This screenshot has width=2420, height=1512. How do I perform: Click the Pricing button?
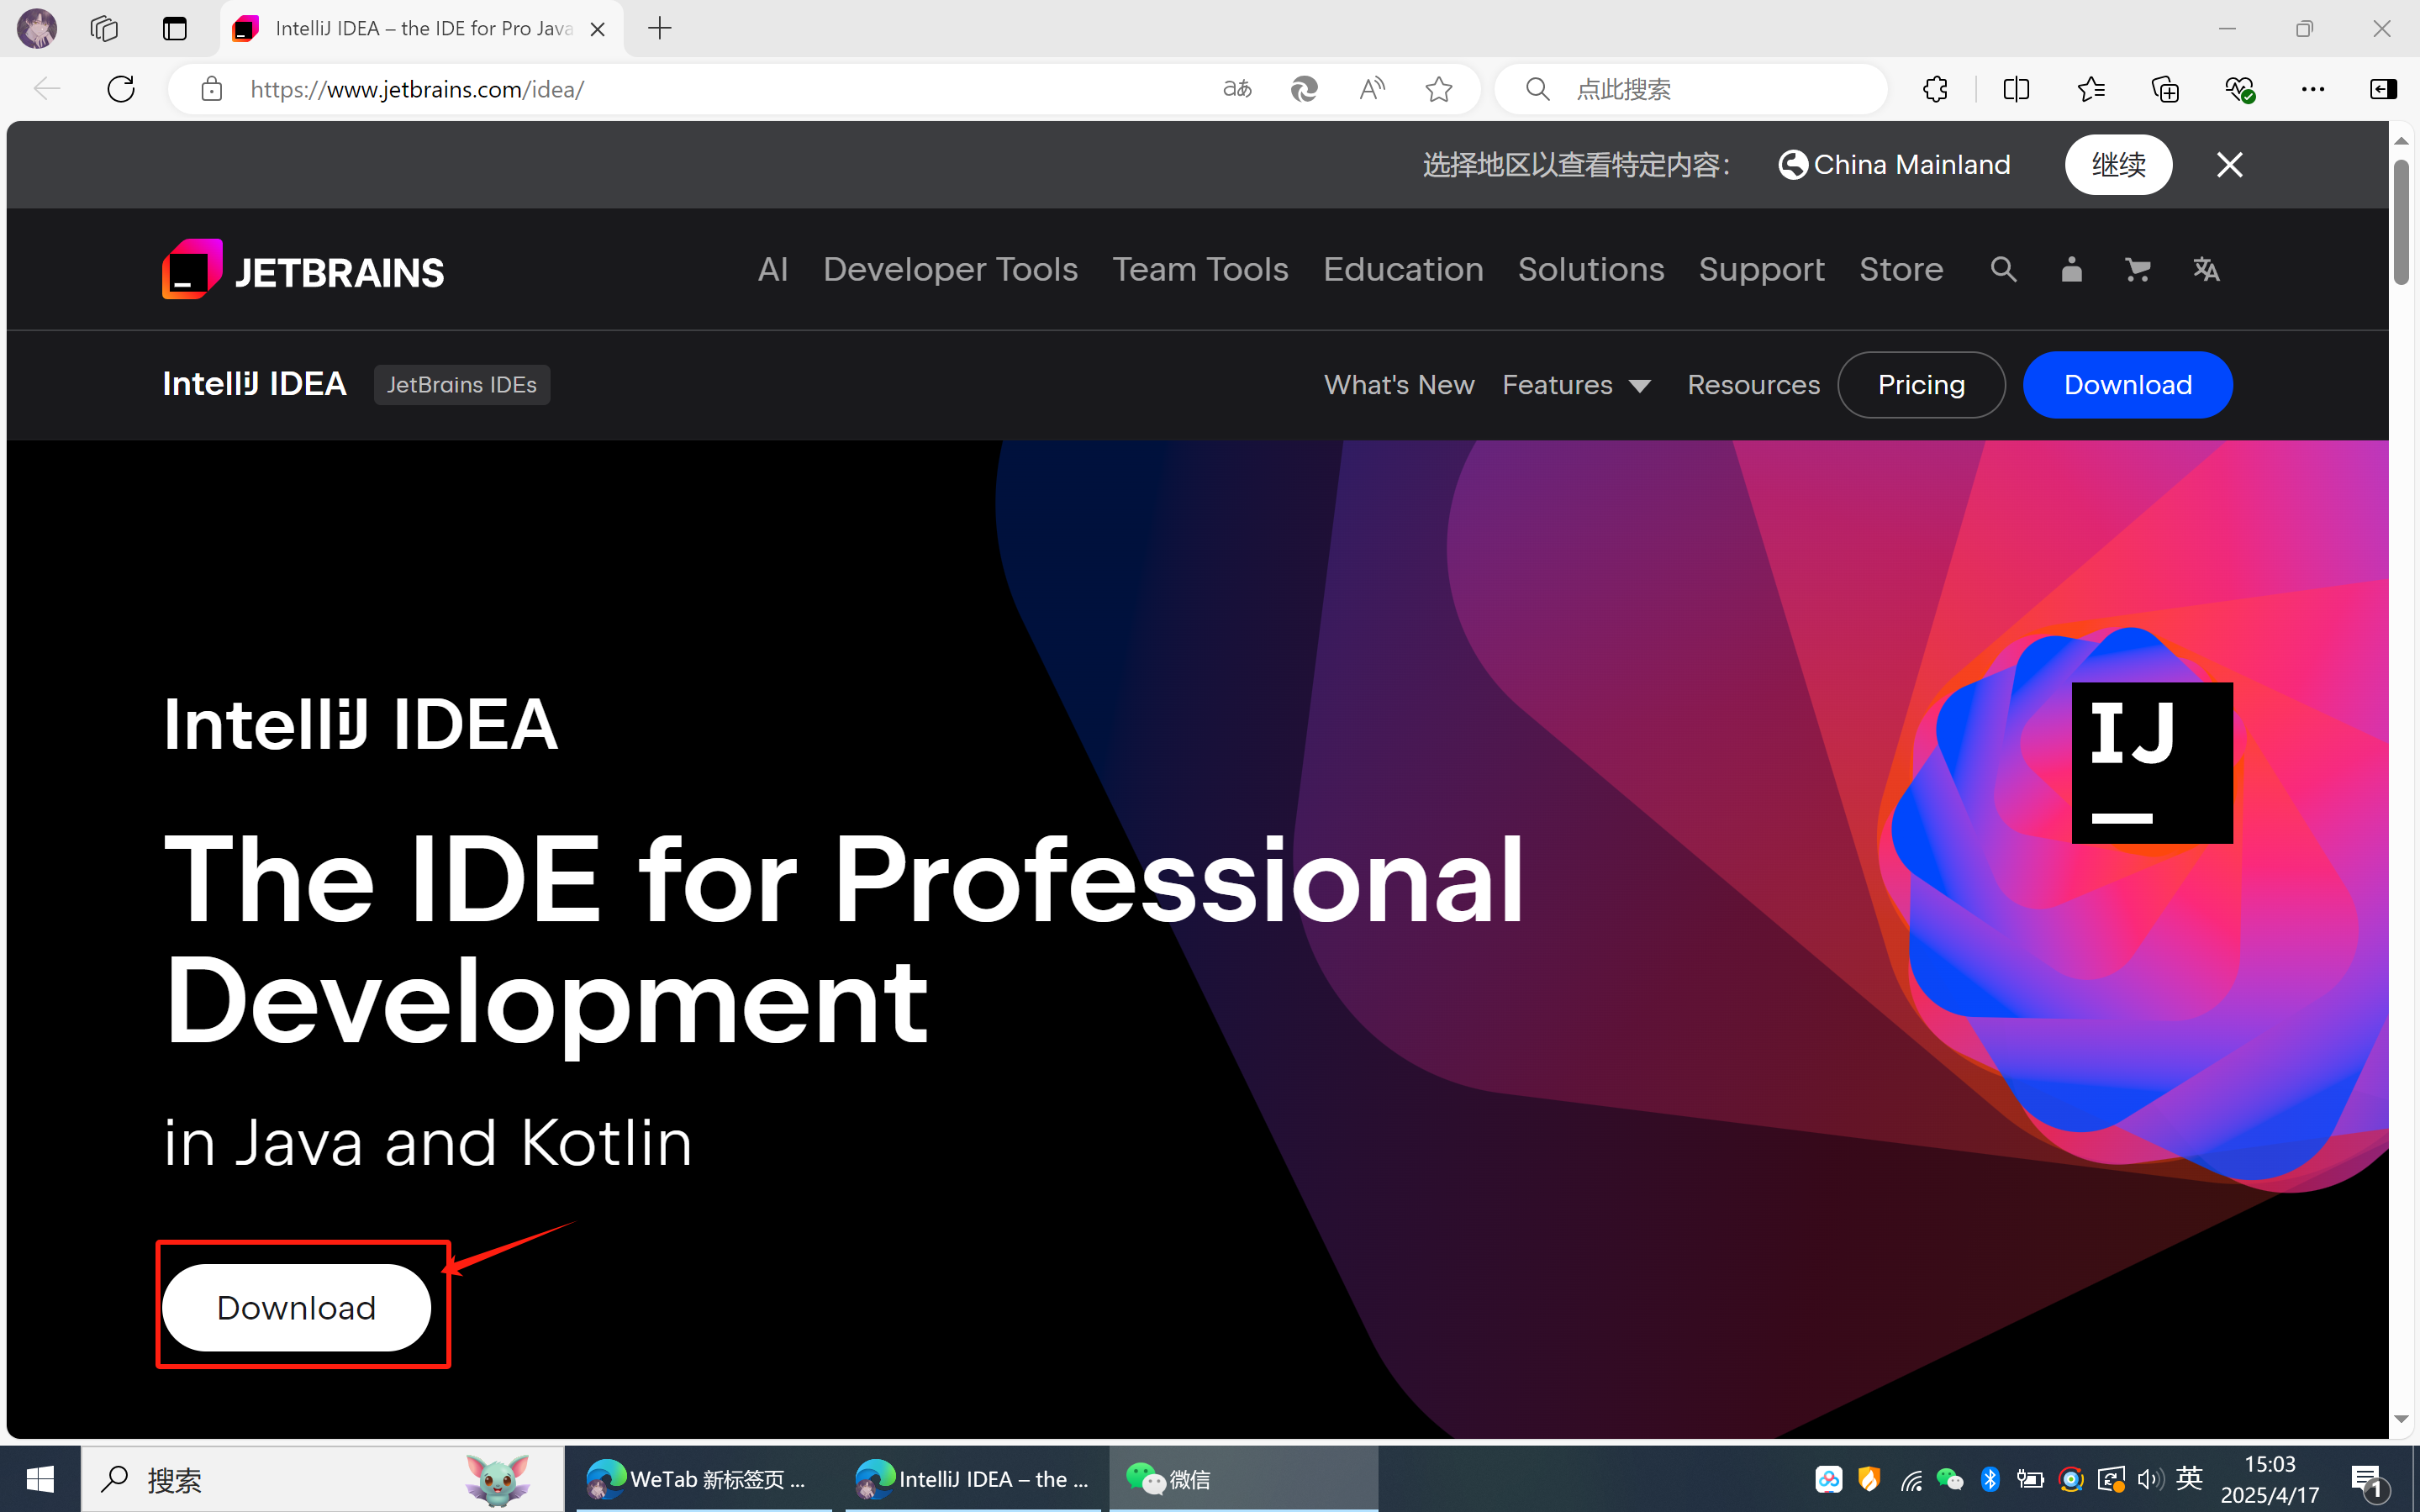tap(1920, 385)
